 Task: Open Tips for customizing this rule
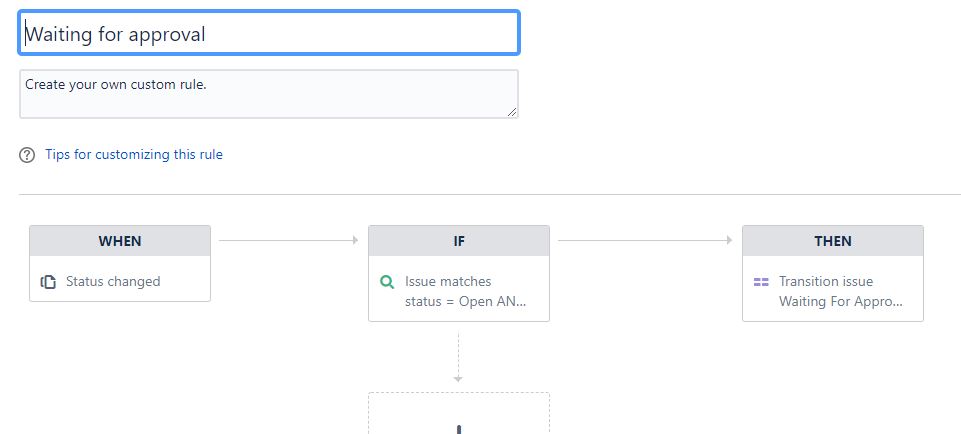[134, 154]
